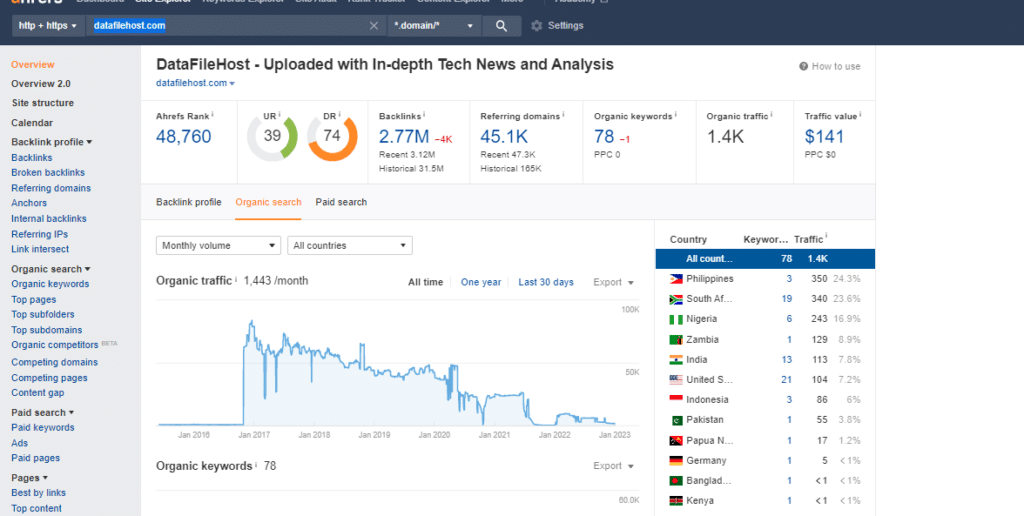Open the Best by links page

pos(39,492)
